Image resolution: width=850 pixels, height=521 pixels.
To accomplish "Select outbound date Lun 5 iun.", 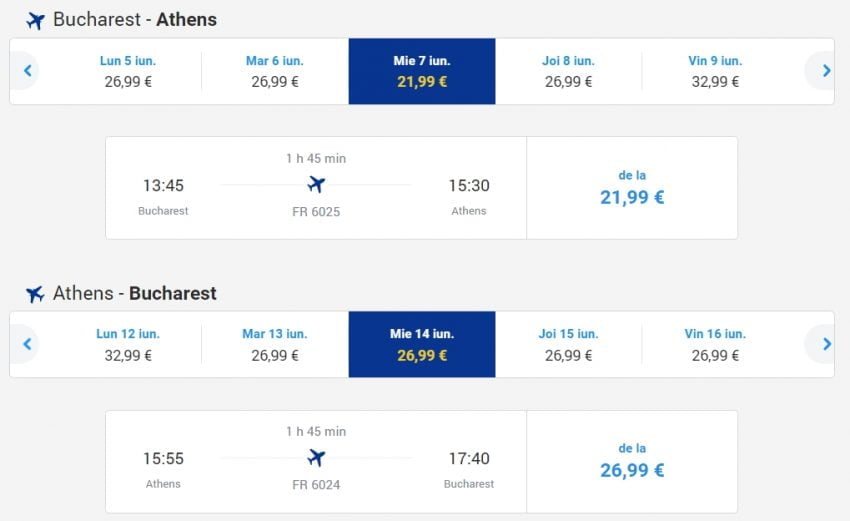I will click(128, 71).
